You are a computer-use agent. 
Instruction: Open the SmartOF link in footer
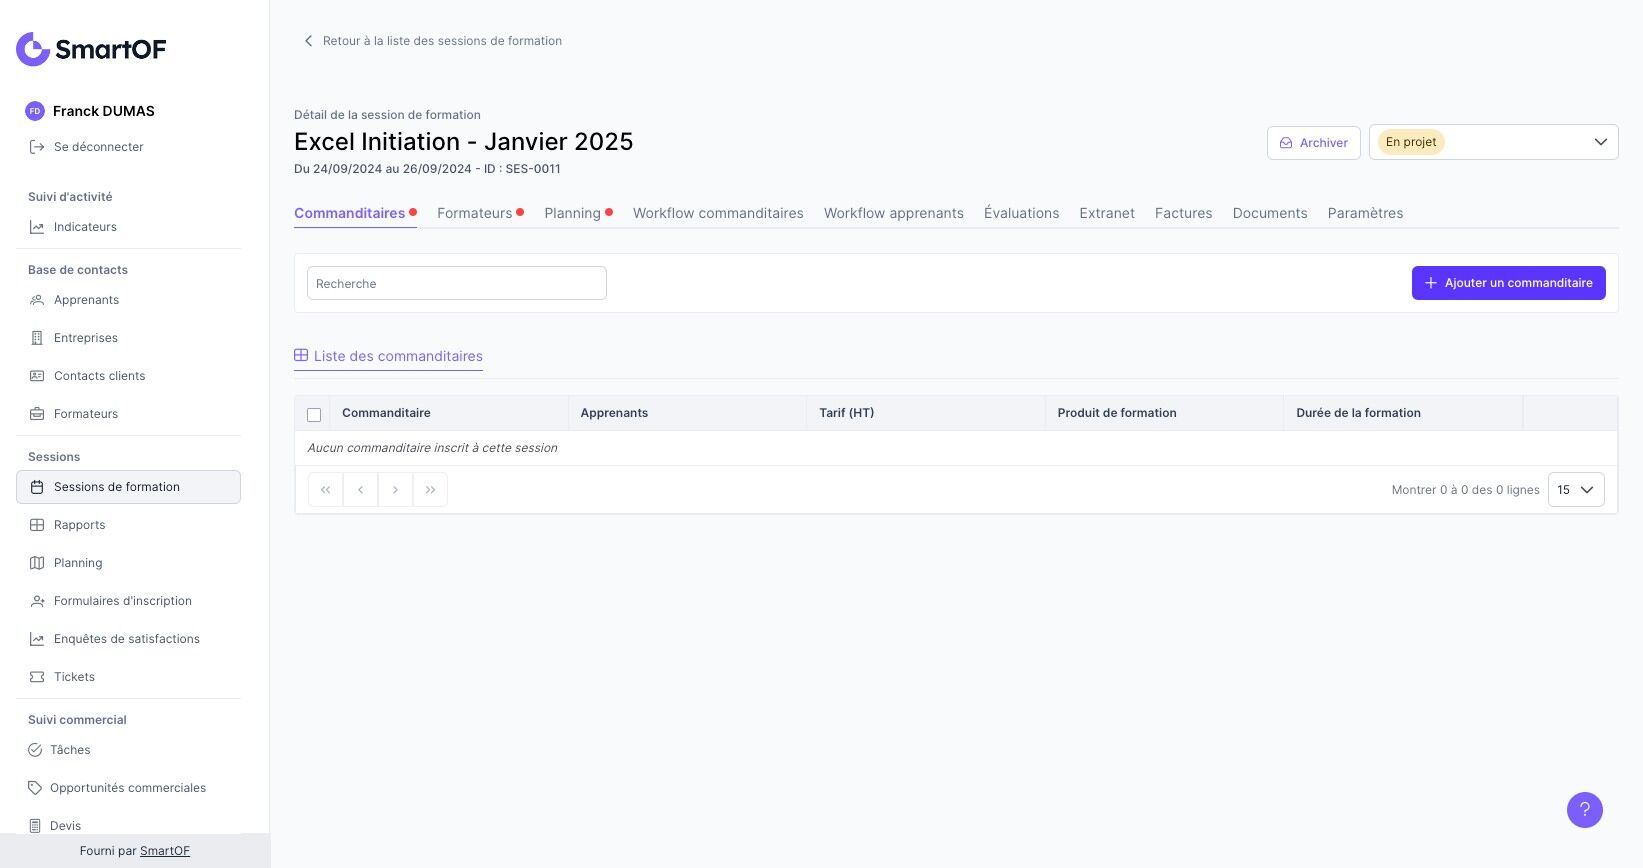pos(165,851)
